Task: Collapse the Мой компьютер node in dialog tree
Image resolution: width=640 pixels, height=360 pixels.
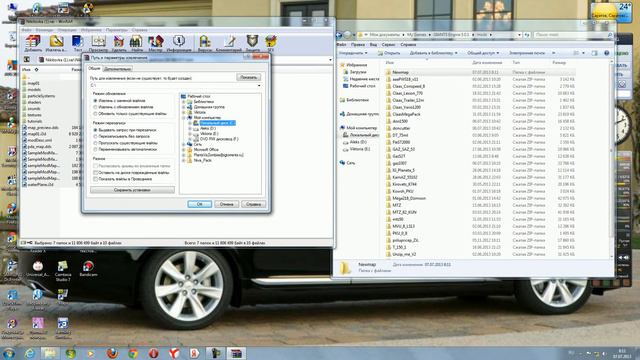Action: pos(183,118)
